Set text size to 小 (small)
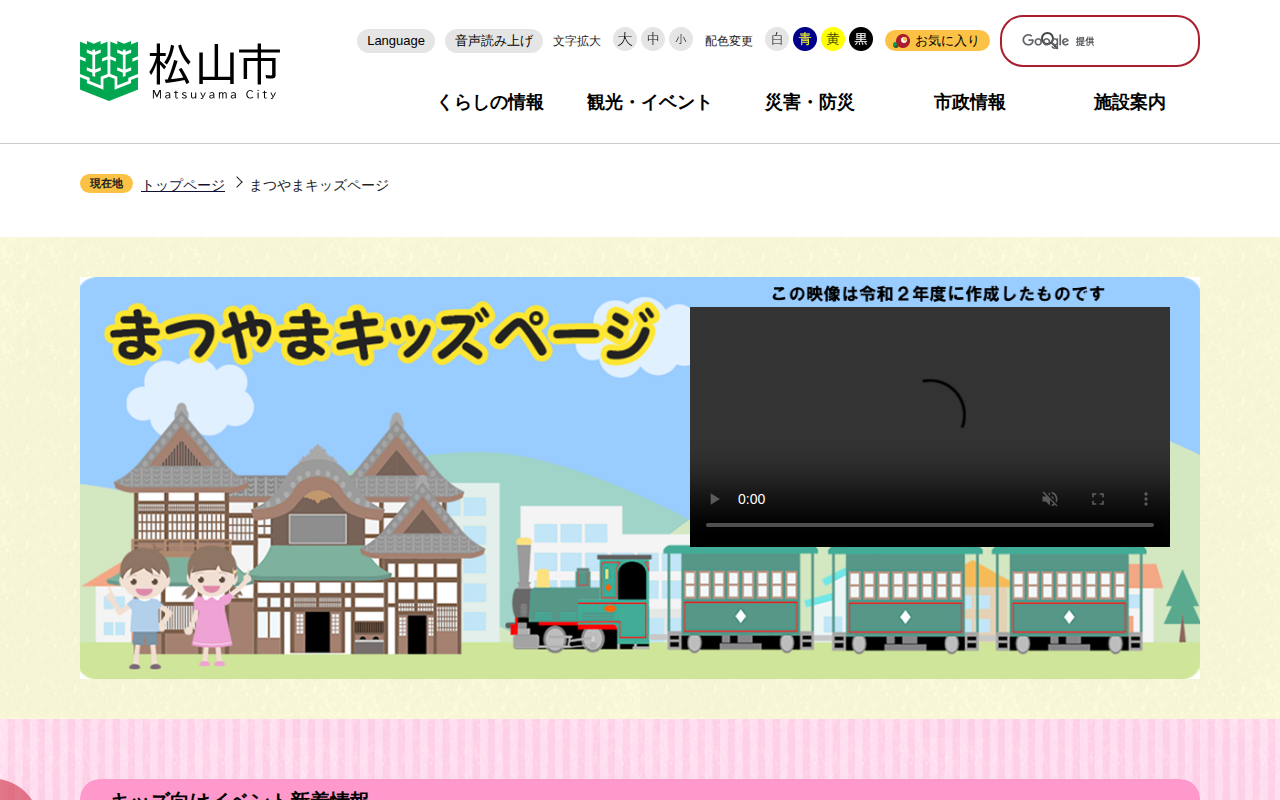The height and width of the screenshot is (800, 1280). (681, 39)
